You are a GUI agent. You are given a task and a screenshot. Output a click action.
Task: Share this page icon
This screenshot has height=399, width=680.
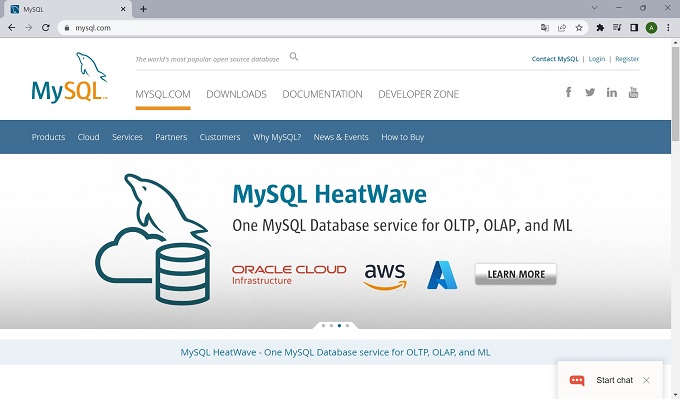[x=562, y=28]
